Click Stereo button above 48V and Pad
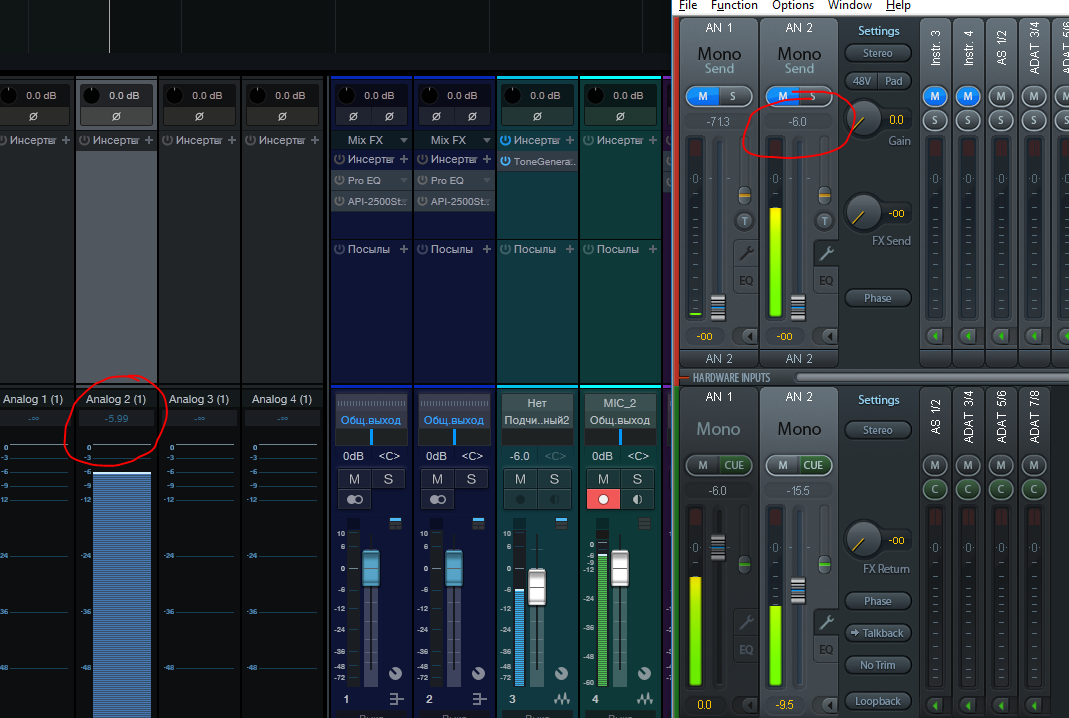1069x718 pixels. [x=877, y=53]
